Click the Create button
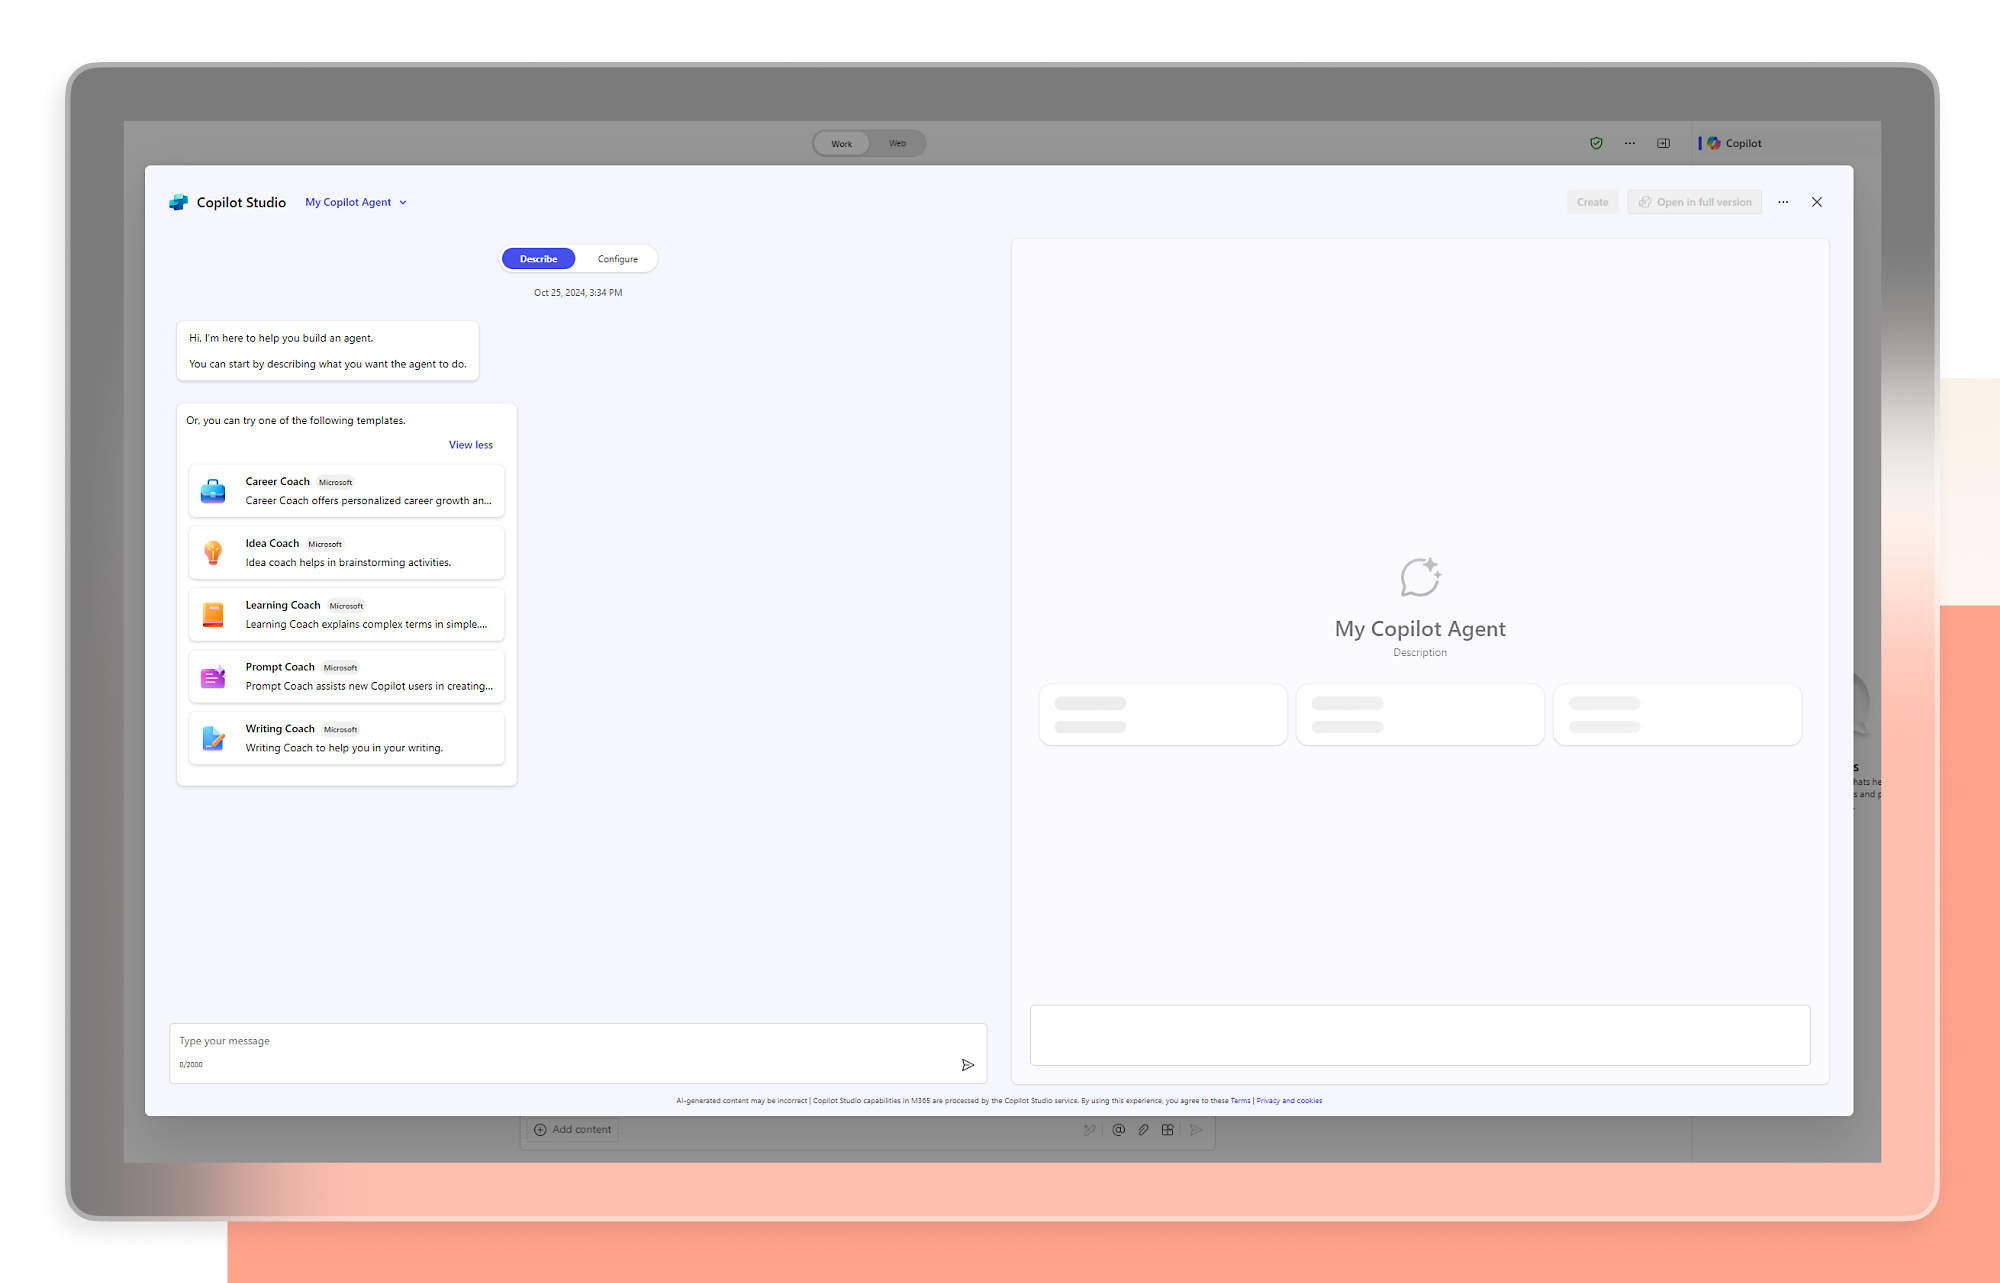 tap(1592, 202)
